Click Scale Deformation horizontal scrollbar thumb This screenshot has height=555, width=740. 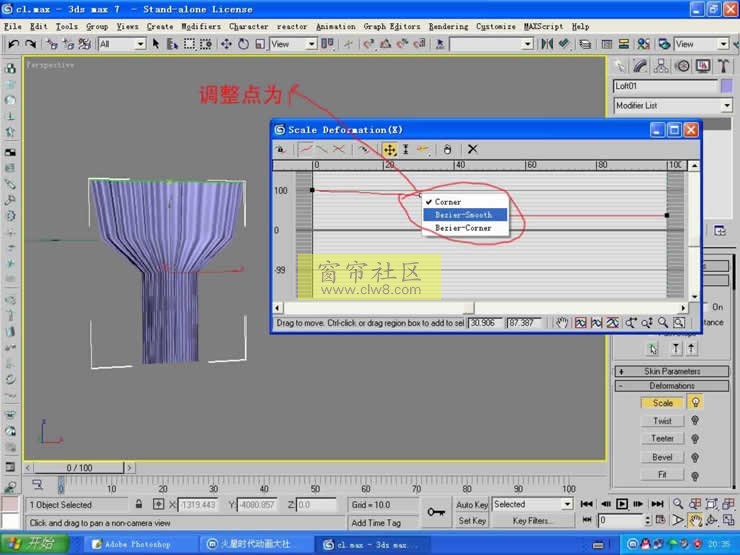point(469,308)
